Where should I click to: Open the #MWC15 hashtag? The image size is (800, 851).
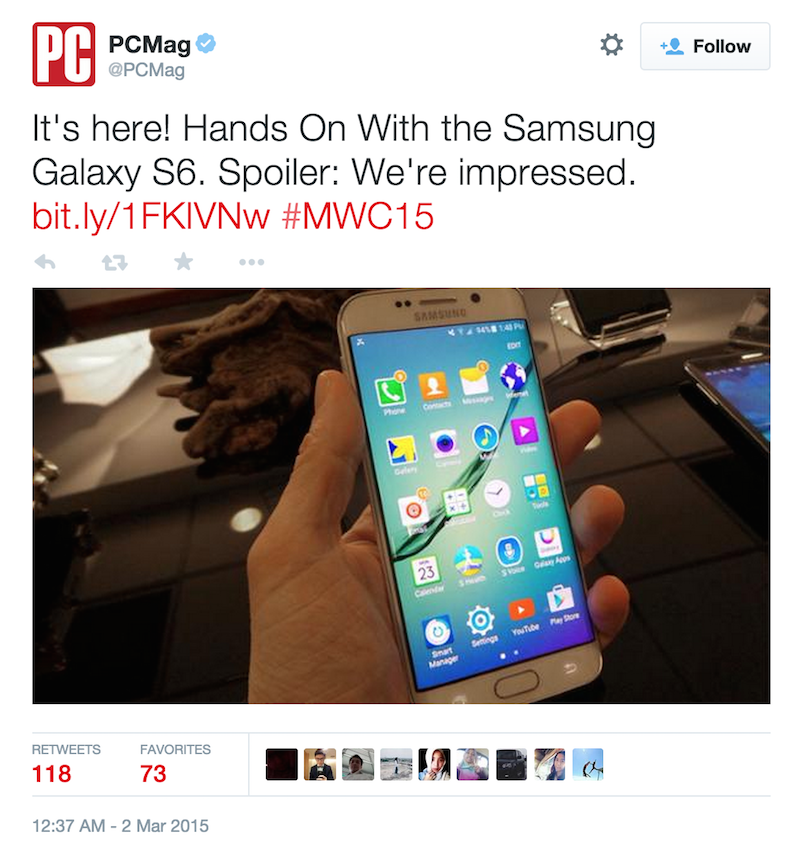pyautogui.click(x=358, y=216)
